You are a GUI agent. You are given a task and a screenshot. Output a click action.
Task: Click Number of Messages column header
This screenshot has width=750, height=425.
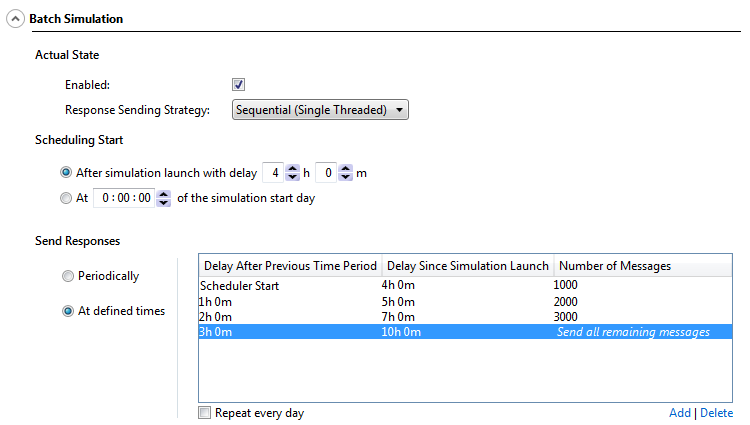615,265
